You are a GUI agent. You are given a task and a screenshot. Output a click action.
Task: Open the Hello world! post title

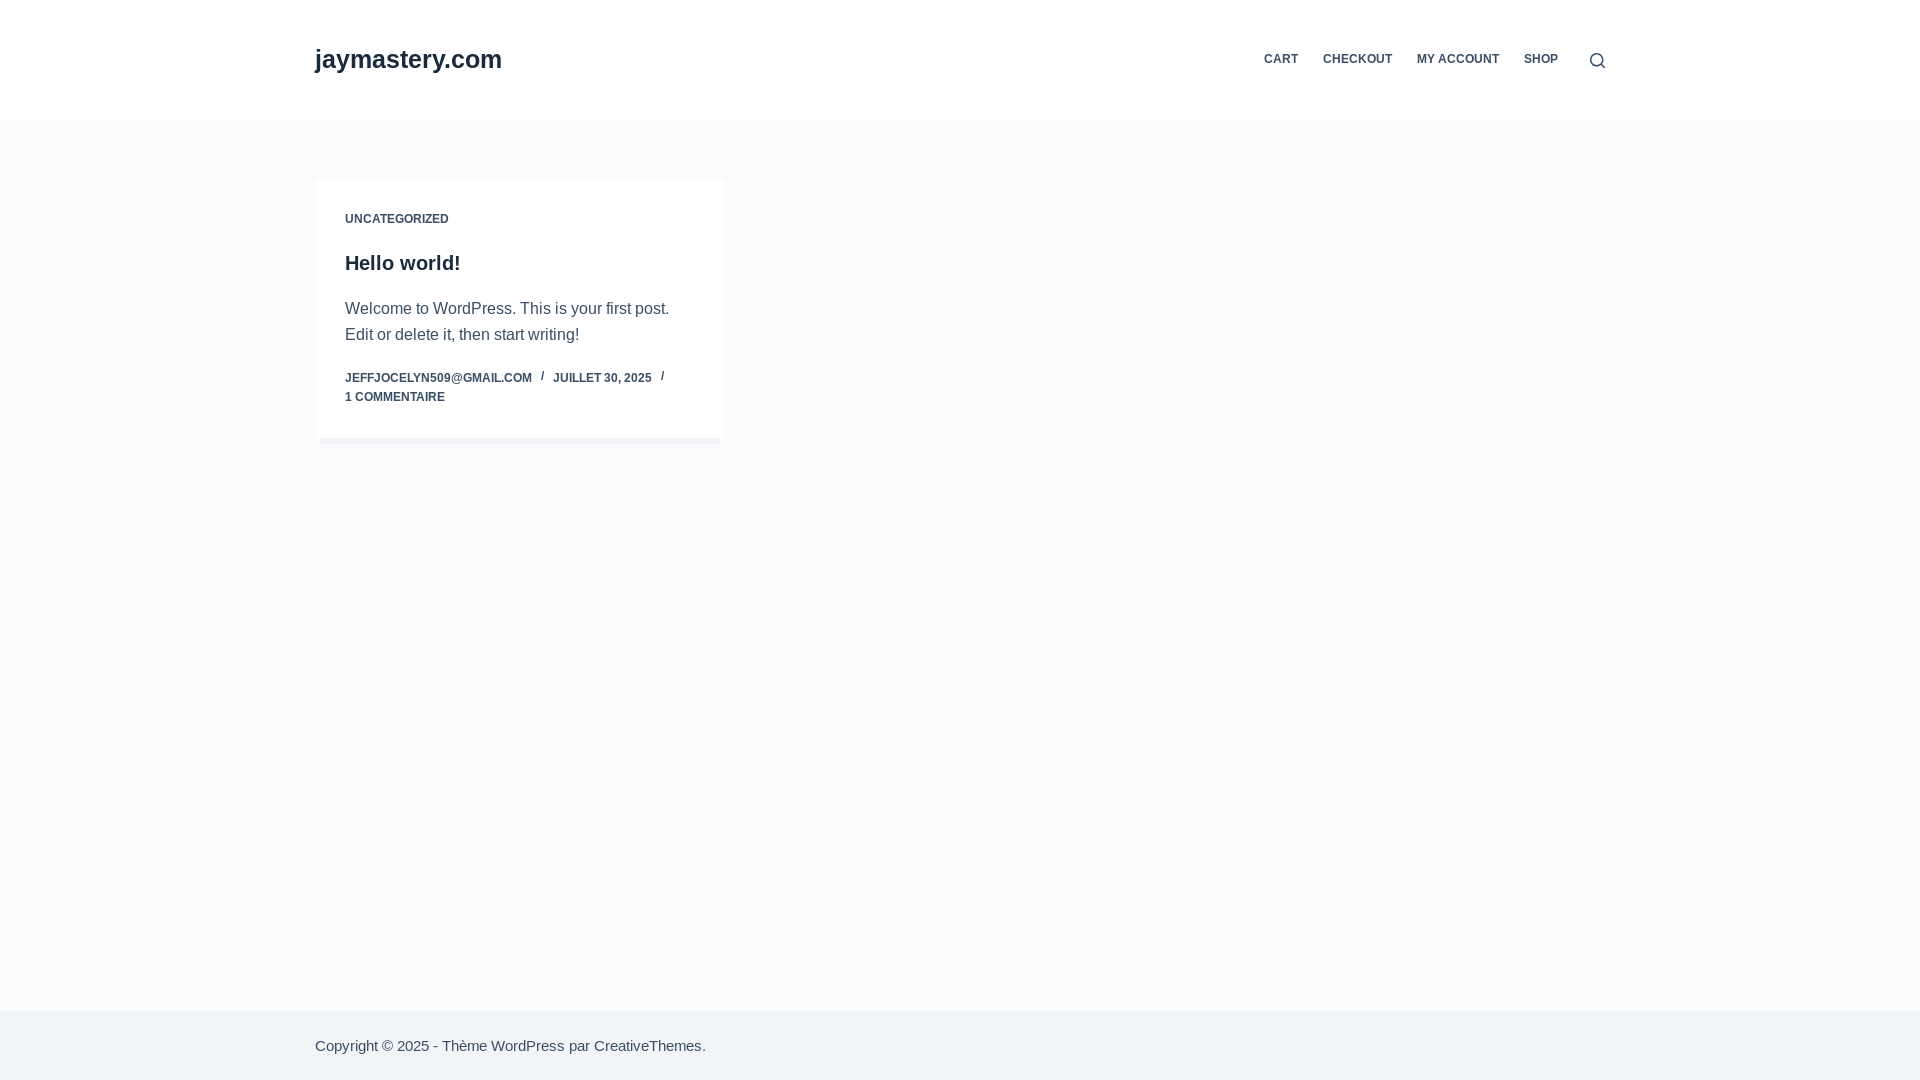coord(402,263)
